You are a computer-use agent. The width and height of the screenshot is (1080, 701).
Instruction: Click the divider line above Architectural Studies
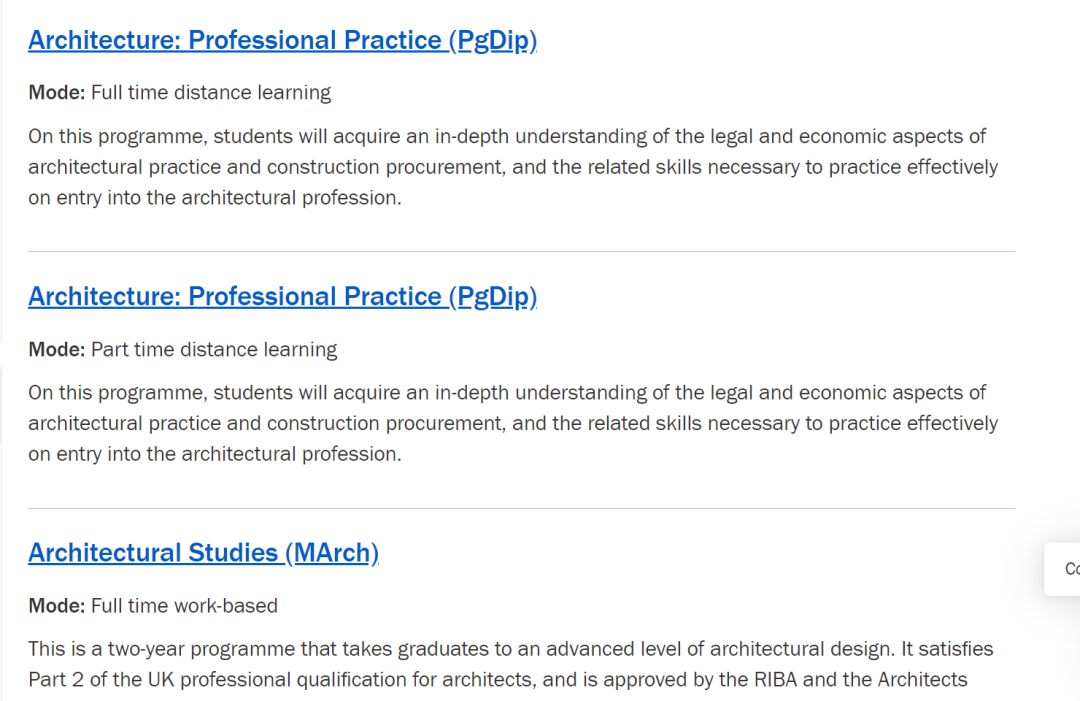click(x=521, y=508)
